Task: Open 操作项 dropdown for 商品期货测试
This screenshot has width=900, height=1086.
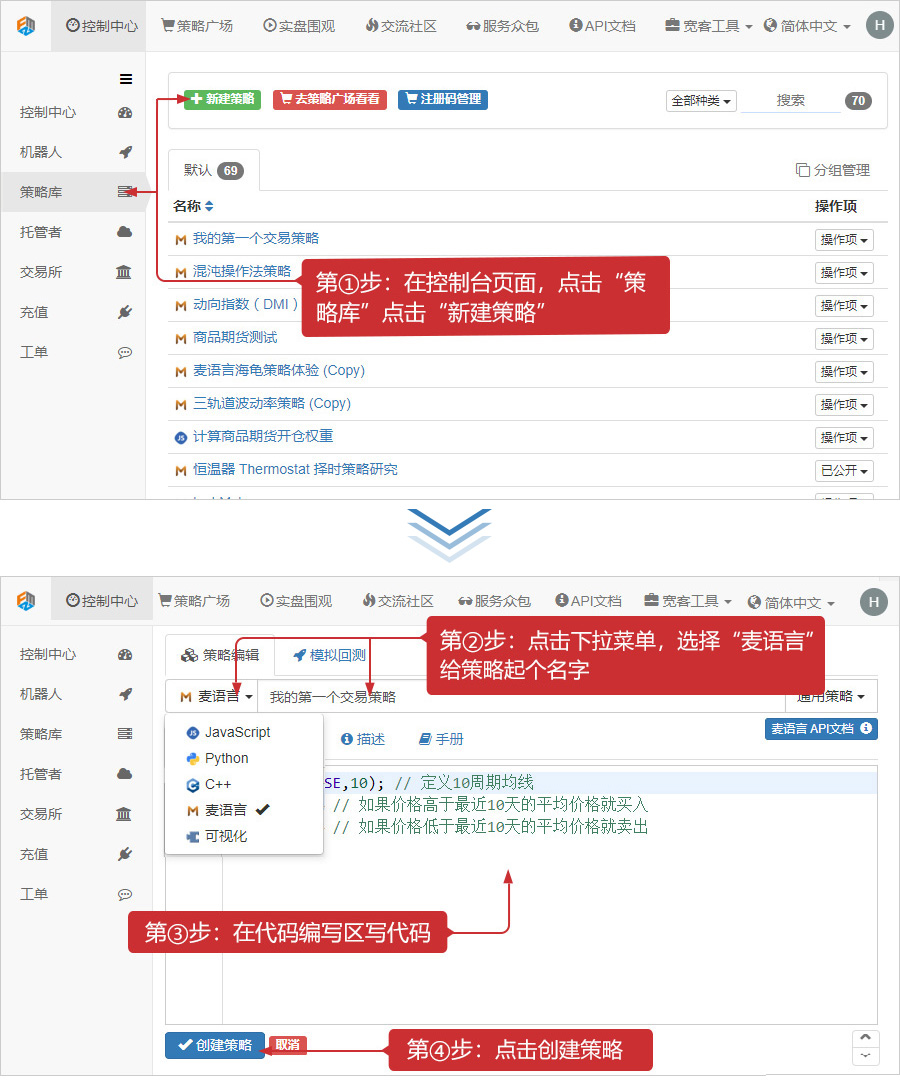Action: click(x=844, y=338)
